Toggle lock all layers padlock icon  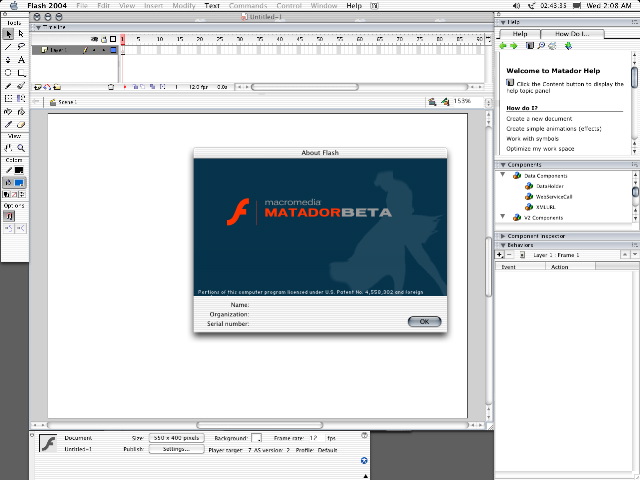click(x=104, y=39)
